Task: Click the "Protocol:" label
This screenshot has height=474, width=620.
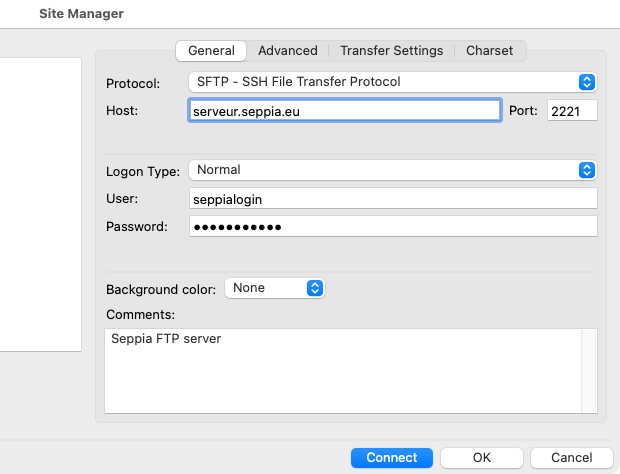Action: 135,82
